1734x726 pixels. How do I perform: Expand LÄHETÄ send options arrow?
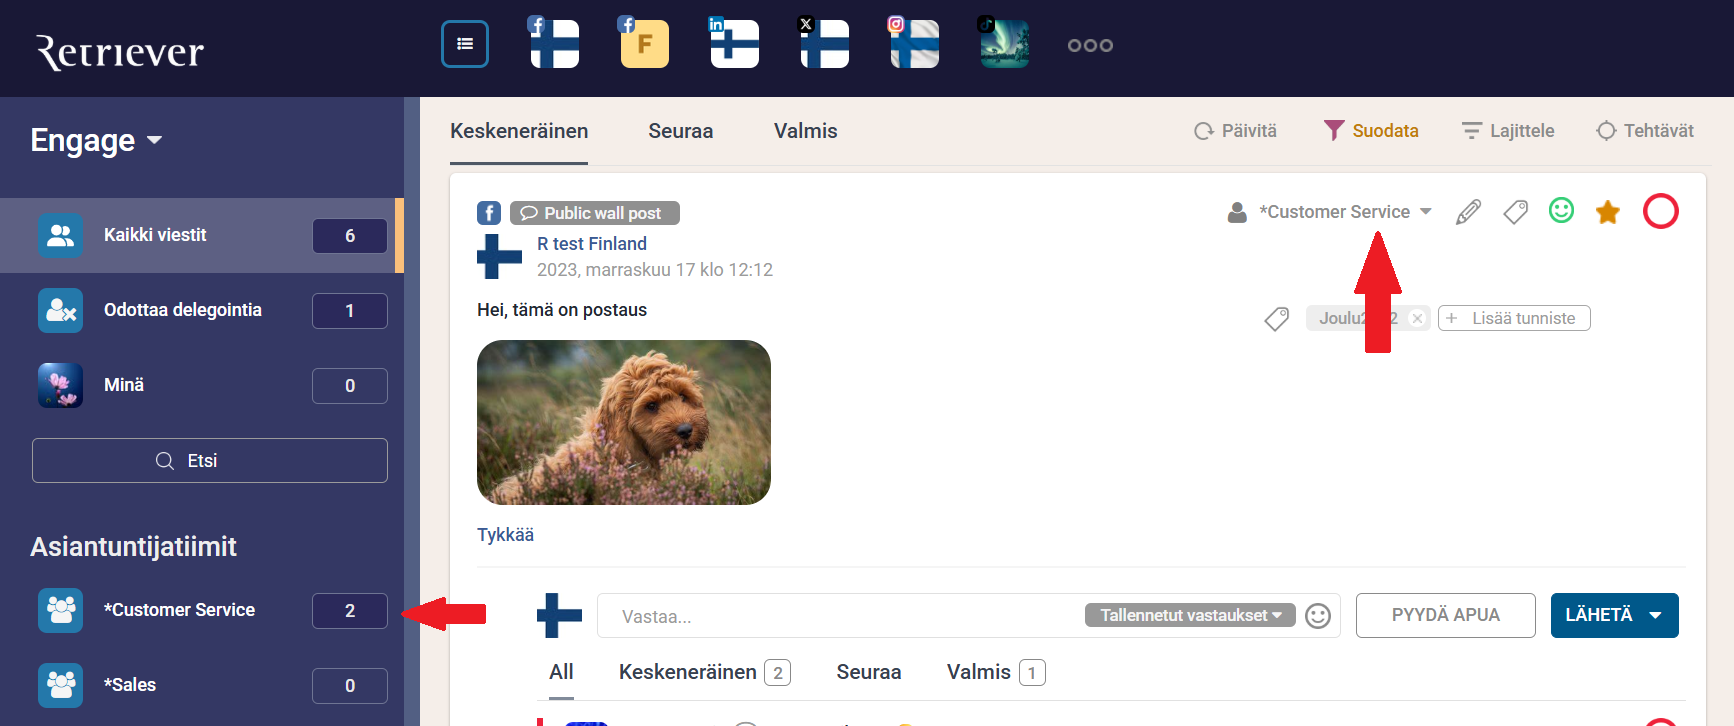click(1656, 615)
